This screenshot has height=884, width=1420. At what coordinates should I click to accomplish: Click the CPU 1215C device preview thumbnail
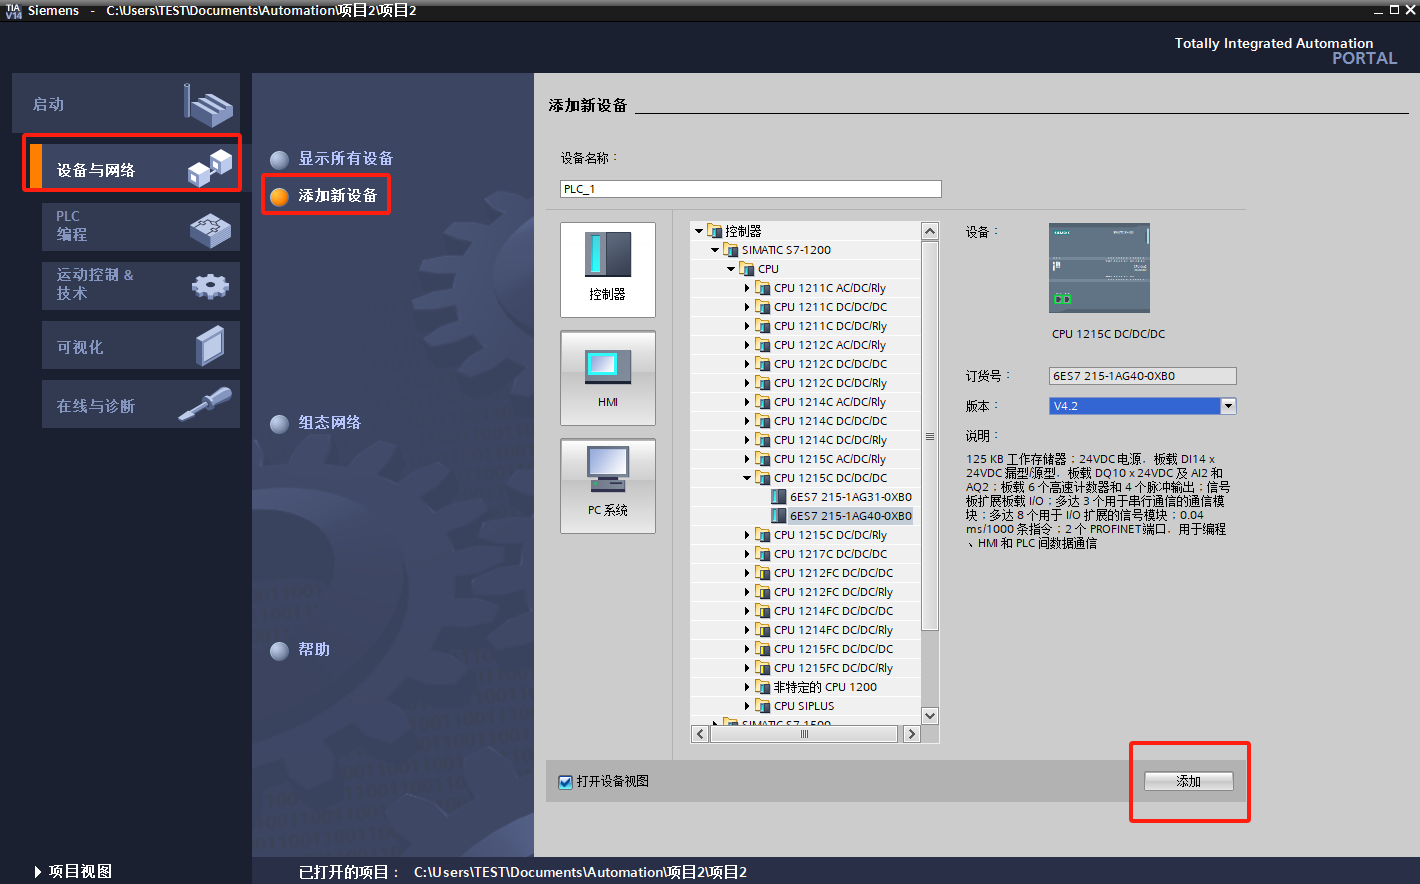click(1099, 268)
